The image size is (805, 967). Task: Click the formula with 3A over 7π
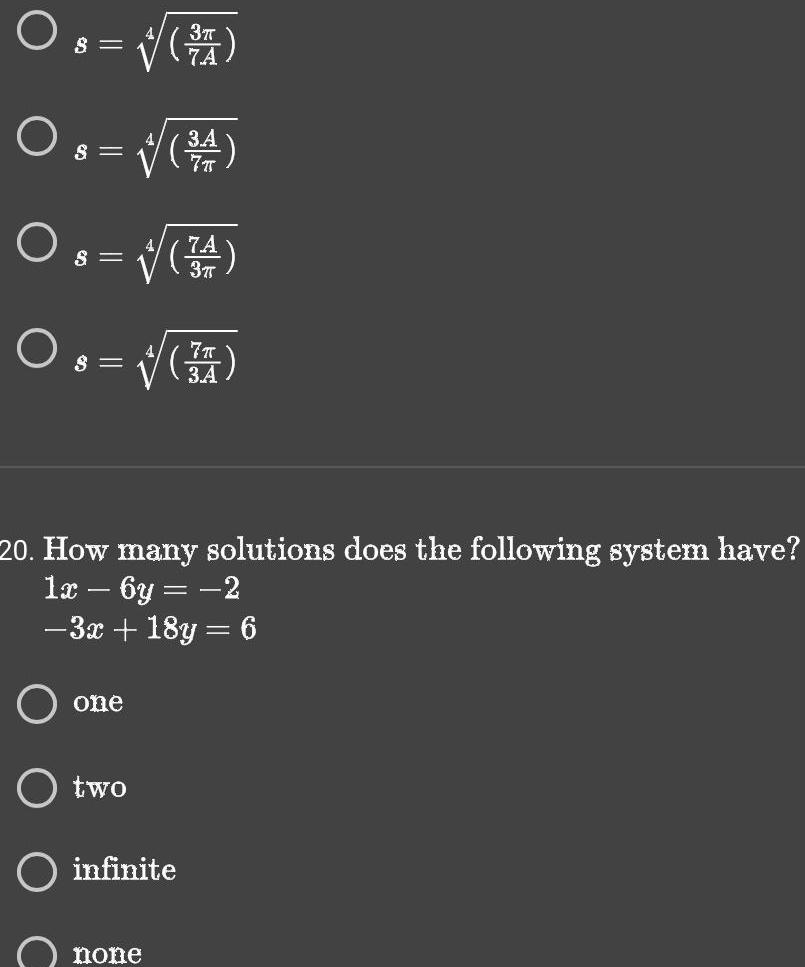150,150
